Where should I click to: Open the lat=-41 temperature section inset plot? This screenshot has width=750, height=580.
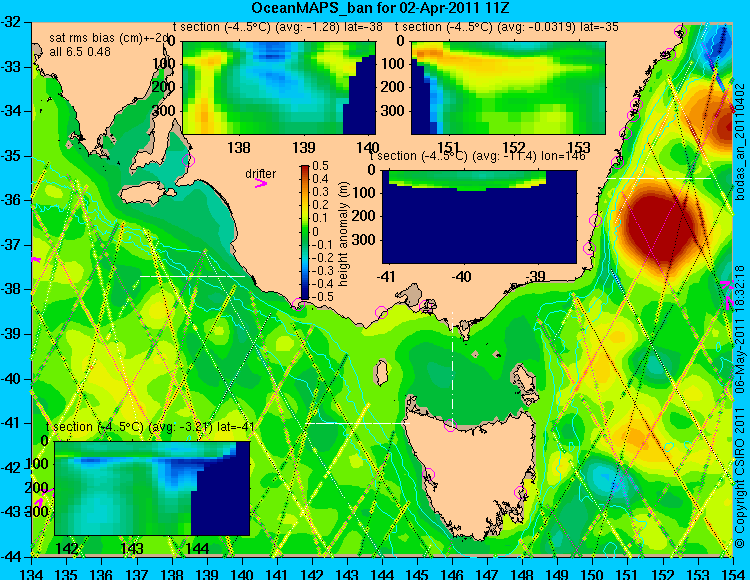click(152, 488)
